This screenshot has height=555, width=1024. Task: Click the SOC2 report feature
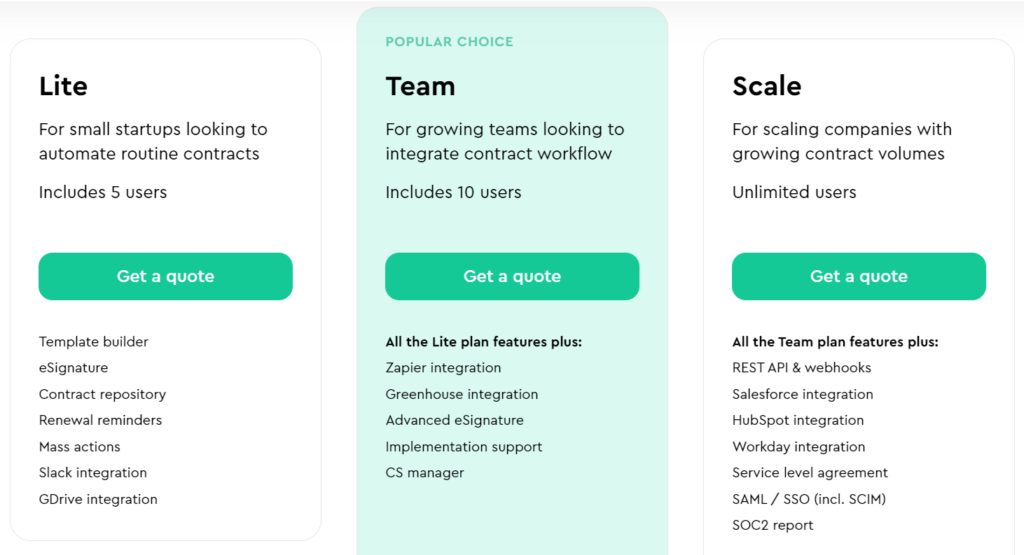coord(773,525)
